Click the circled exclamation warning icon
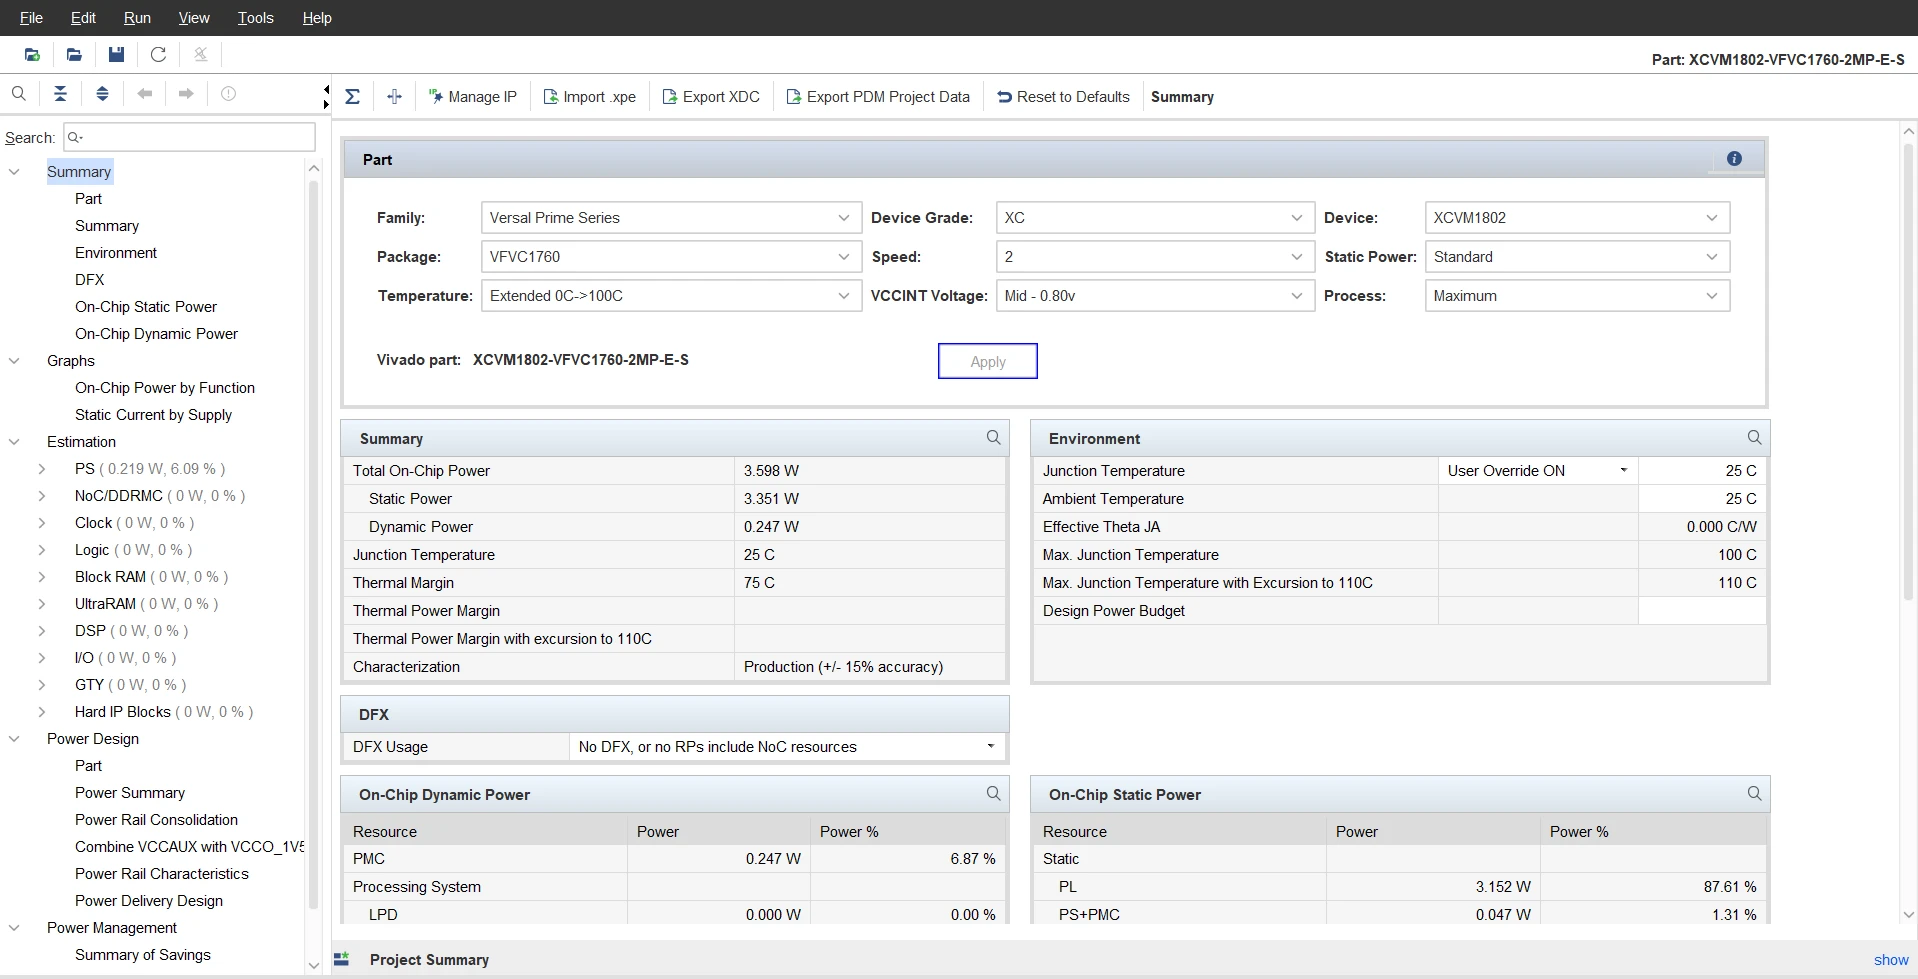1918x979 pixels. point(228,94)
